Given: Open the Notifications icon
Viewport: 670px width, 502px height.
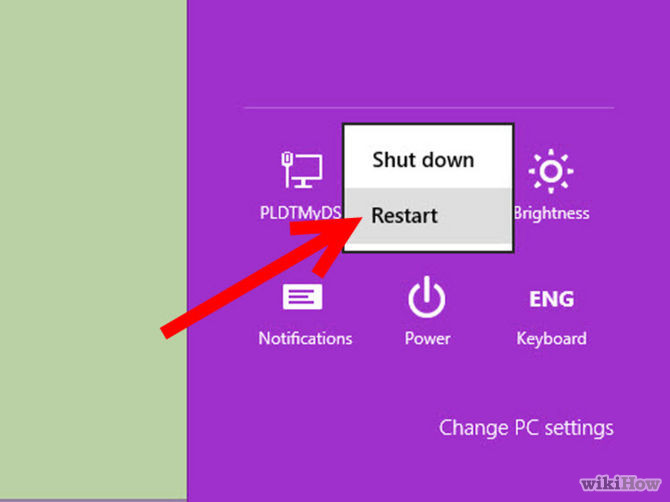Looking at the screenshot, I should coord(302,297).
